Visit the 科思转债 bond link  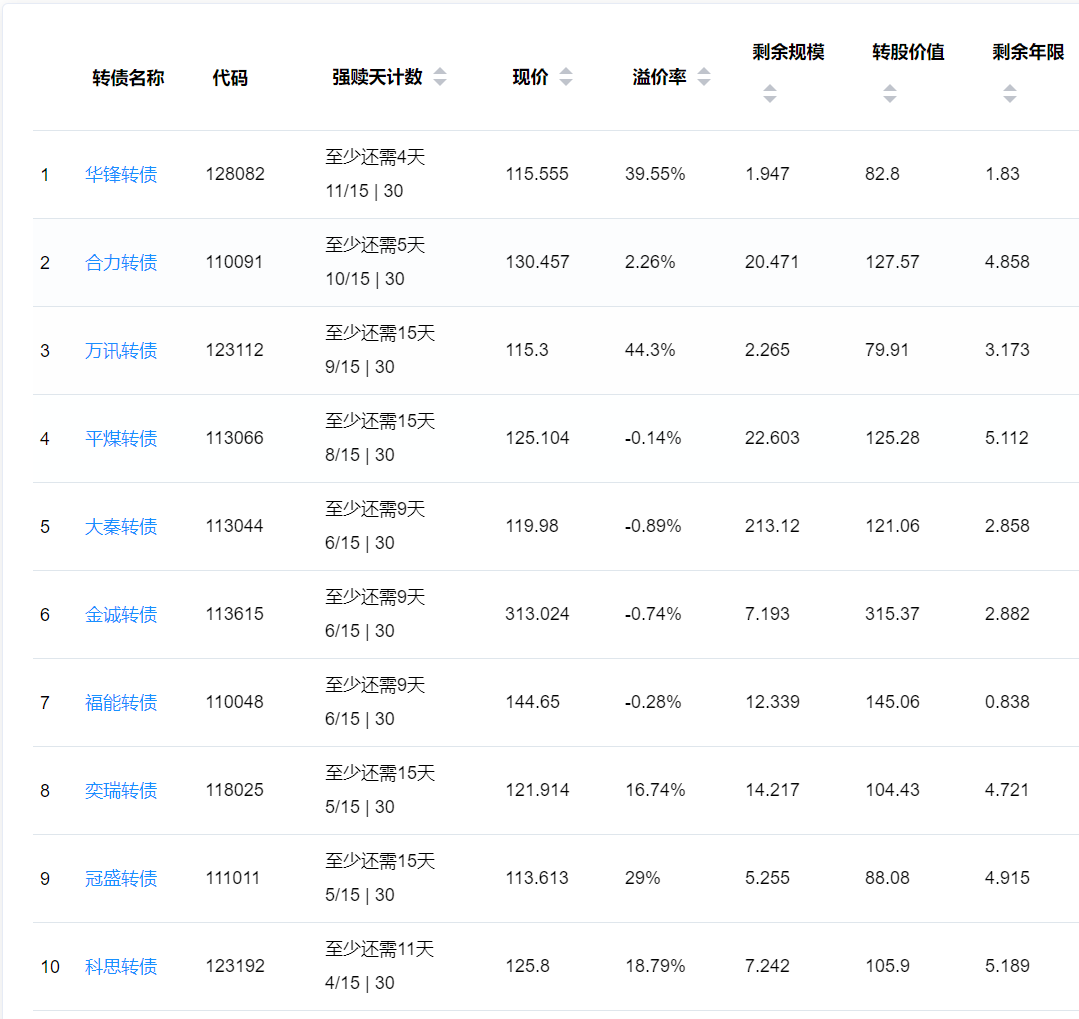[121, 967]
